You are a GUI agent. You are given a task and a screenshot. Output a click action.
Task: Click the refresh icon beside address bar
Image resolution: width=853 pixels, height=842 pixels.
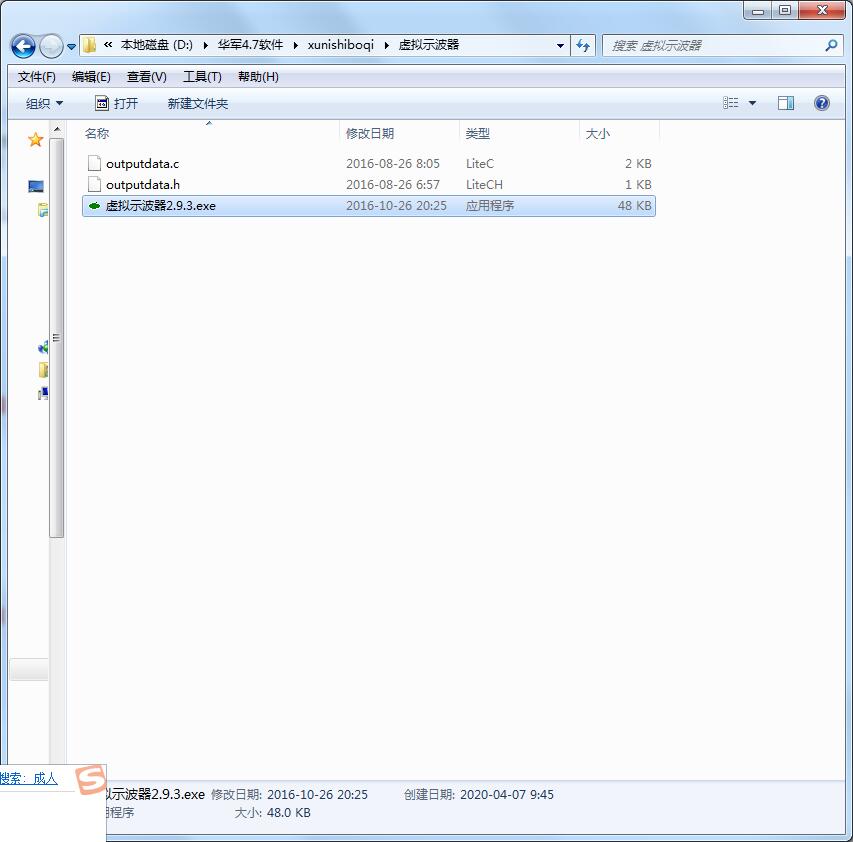(x=584, y=46)
